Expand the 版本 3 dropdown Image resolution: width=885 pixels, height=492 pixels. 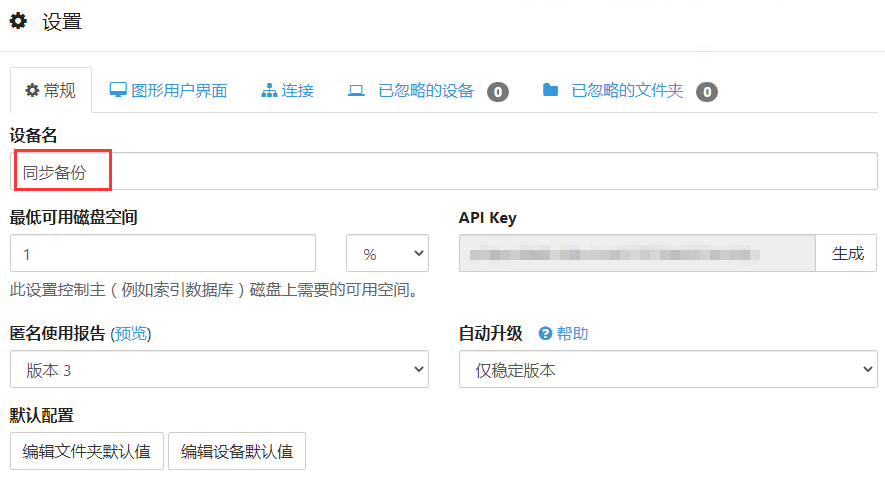point(219,370)
